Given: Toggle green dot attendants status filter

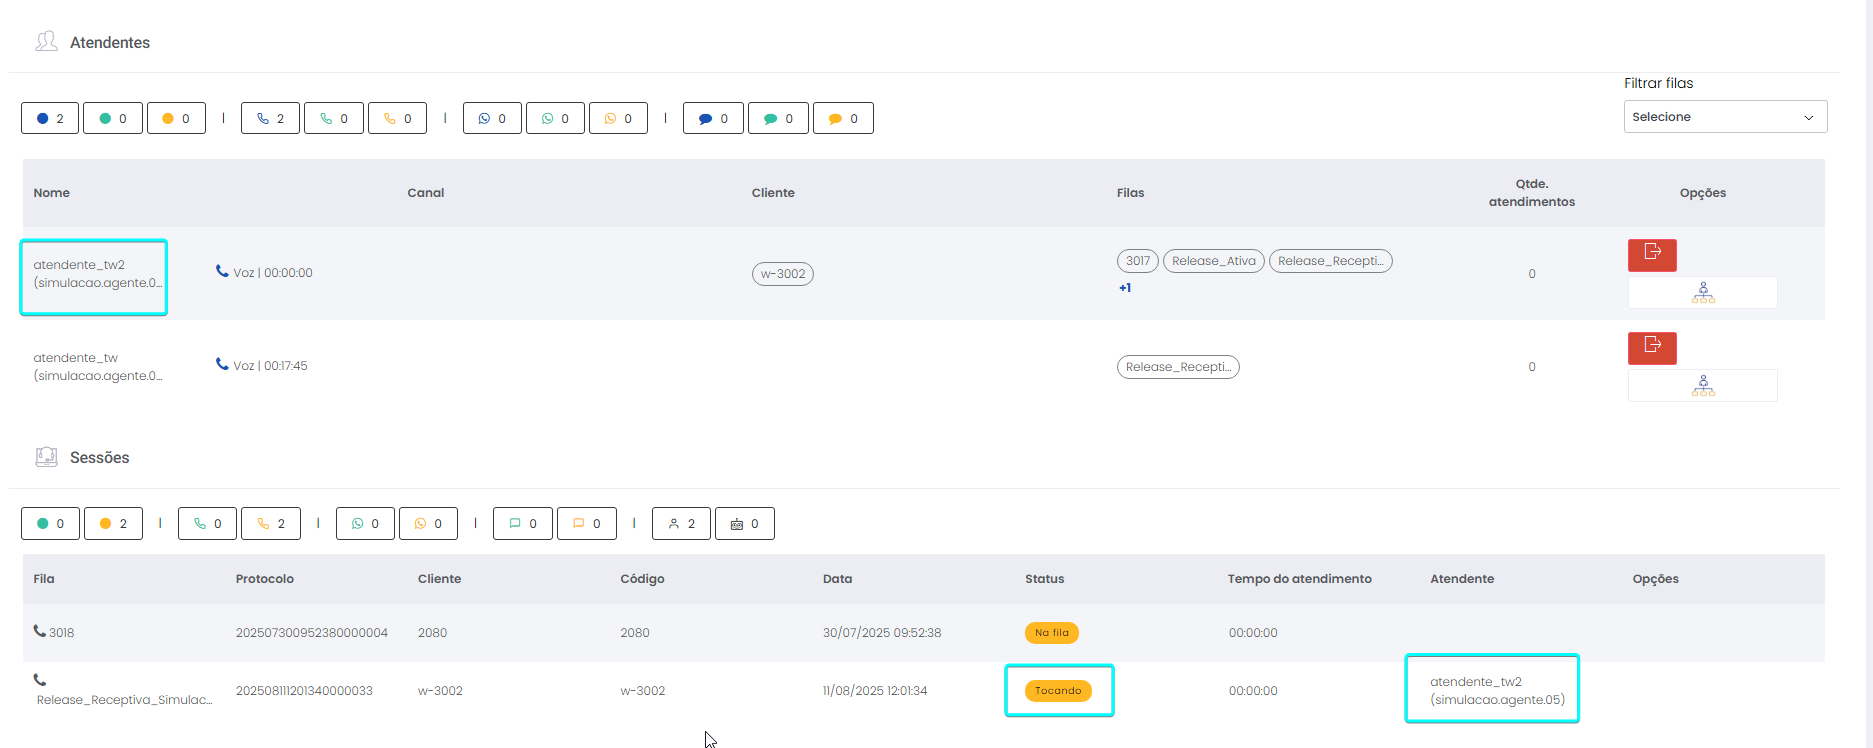Looking at the screenshot, I should point(113,119).
